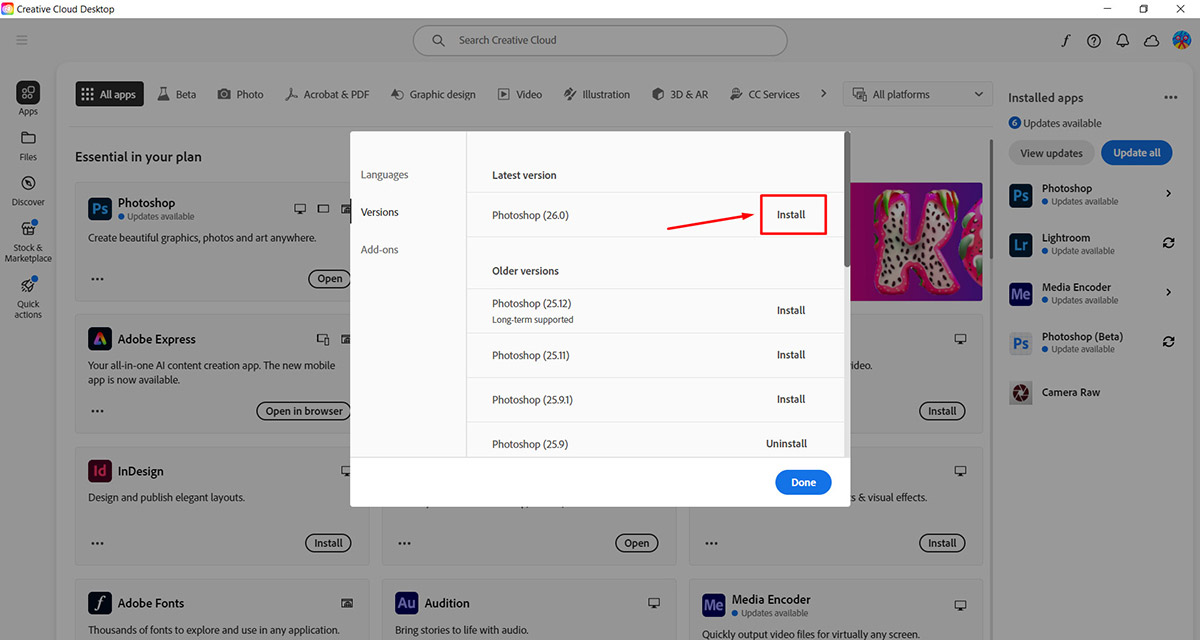Screen dimensions: 1200x640
Task: Open Quick actions in the sidebar
Action: click(x=28, y=298)
